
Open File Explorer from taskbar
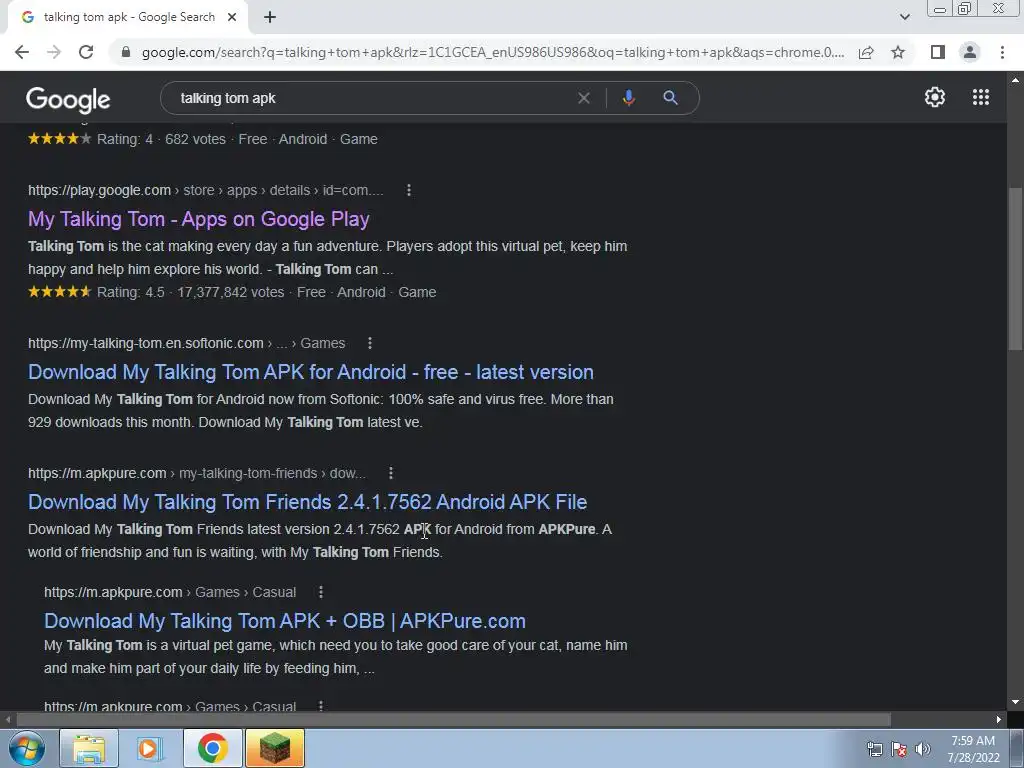(x=89, y=748)
